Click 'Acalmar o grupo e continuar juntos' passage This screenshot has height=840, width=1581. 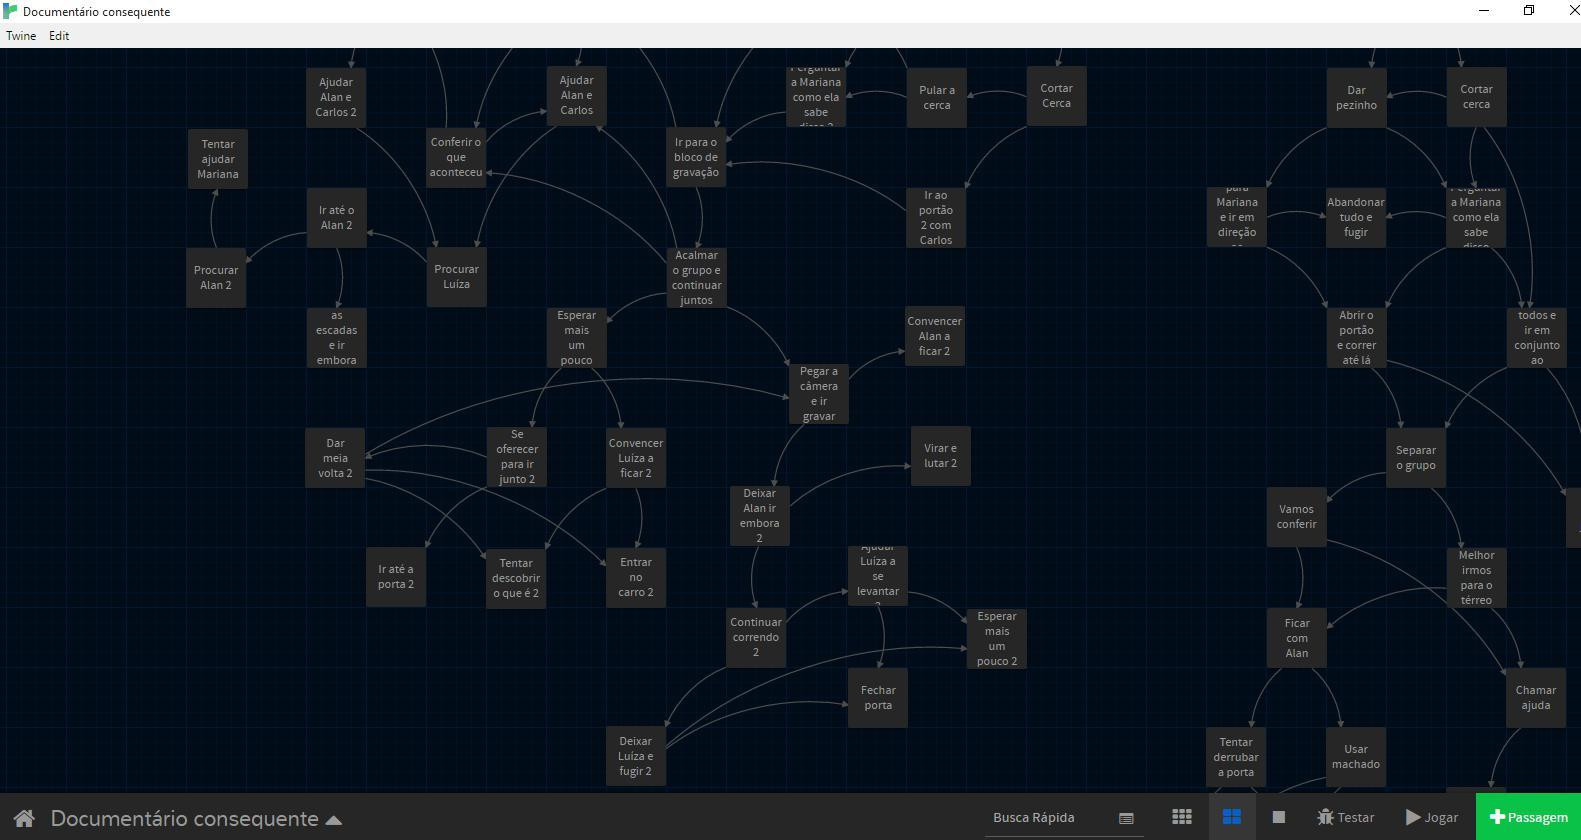point(696,278)
